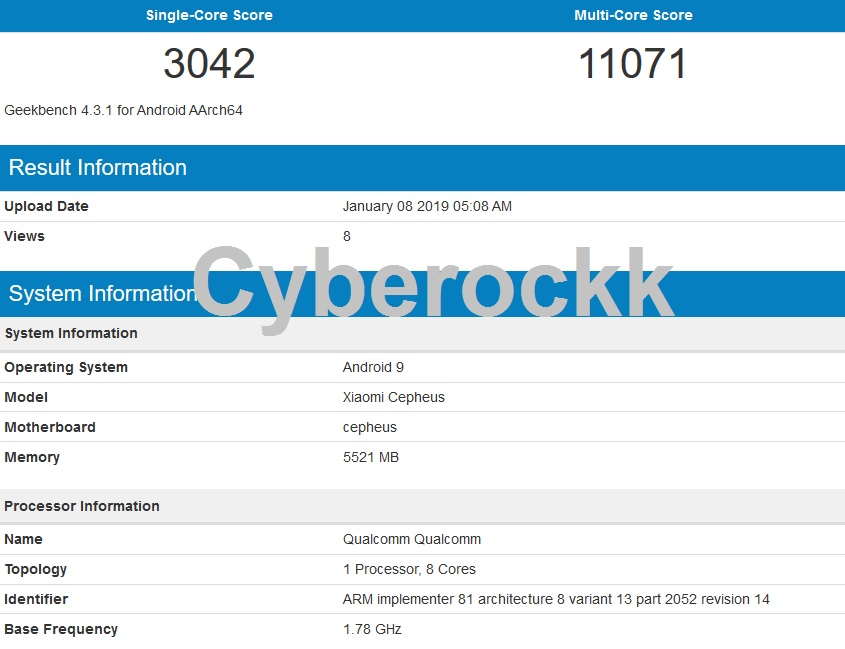Select the multi-core score value 11071

pyautogui.click(x=633, y=63)
